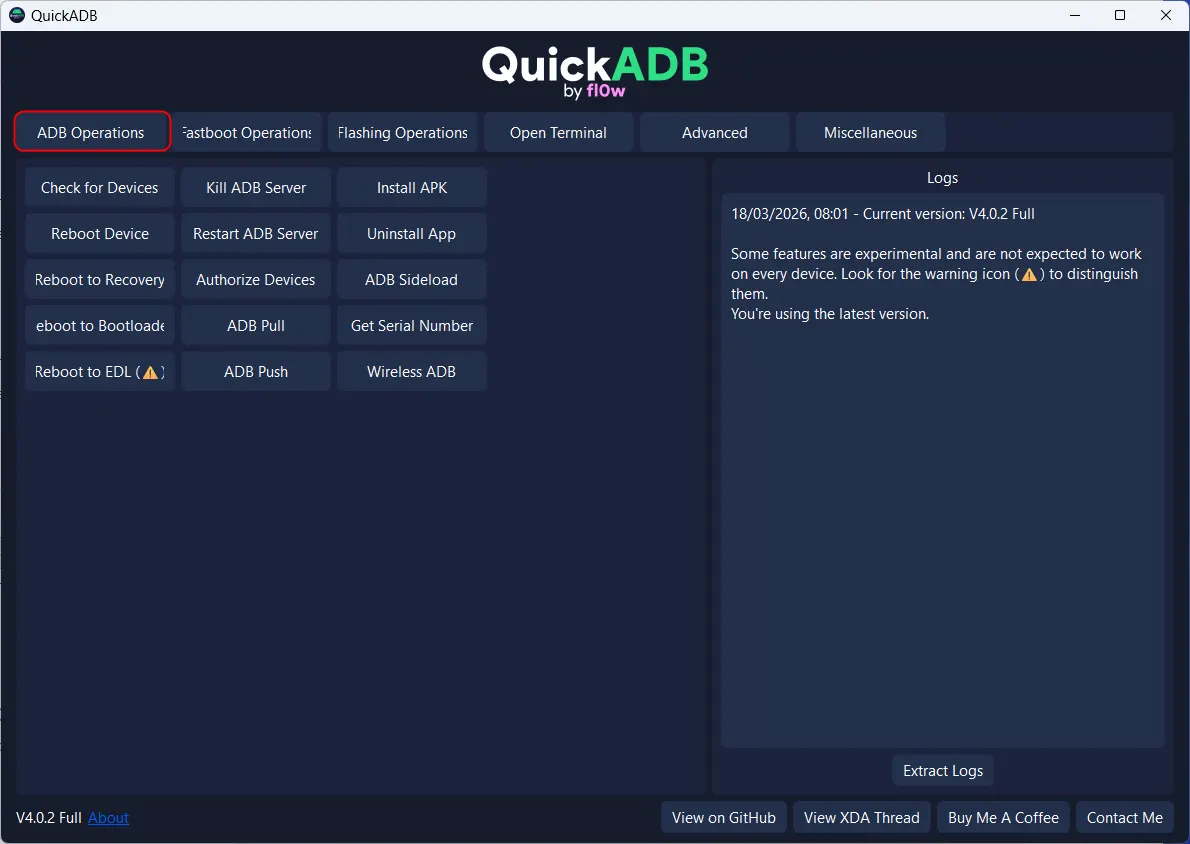
Task: Click inside the Logs text area
Action: pos(942,500)
